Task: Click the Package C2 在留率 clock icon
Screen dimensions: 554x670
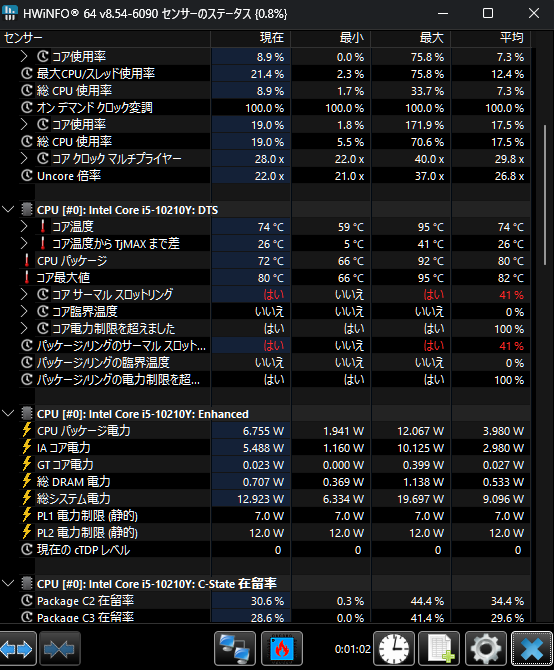Action: click(27, 601)
